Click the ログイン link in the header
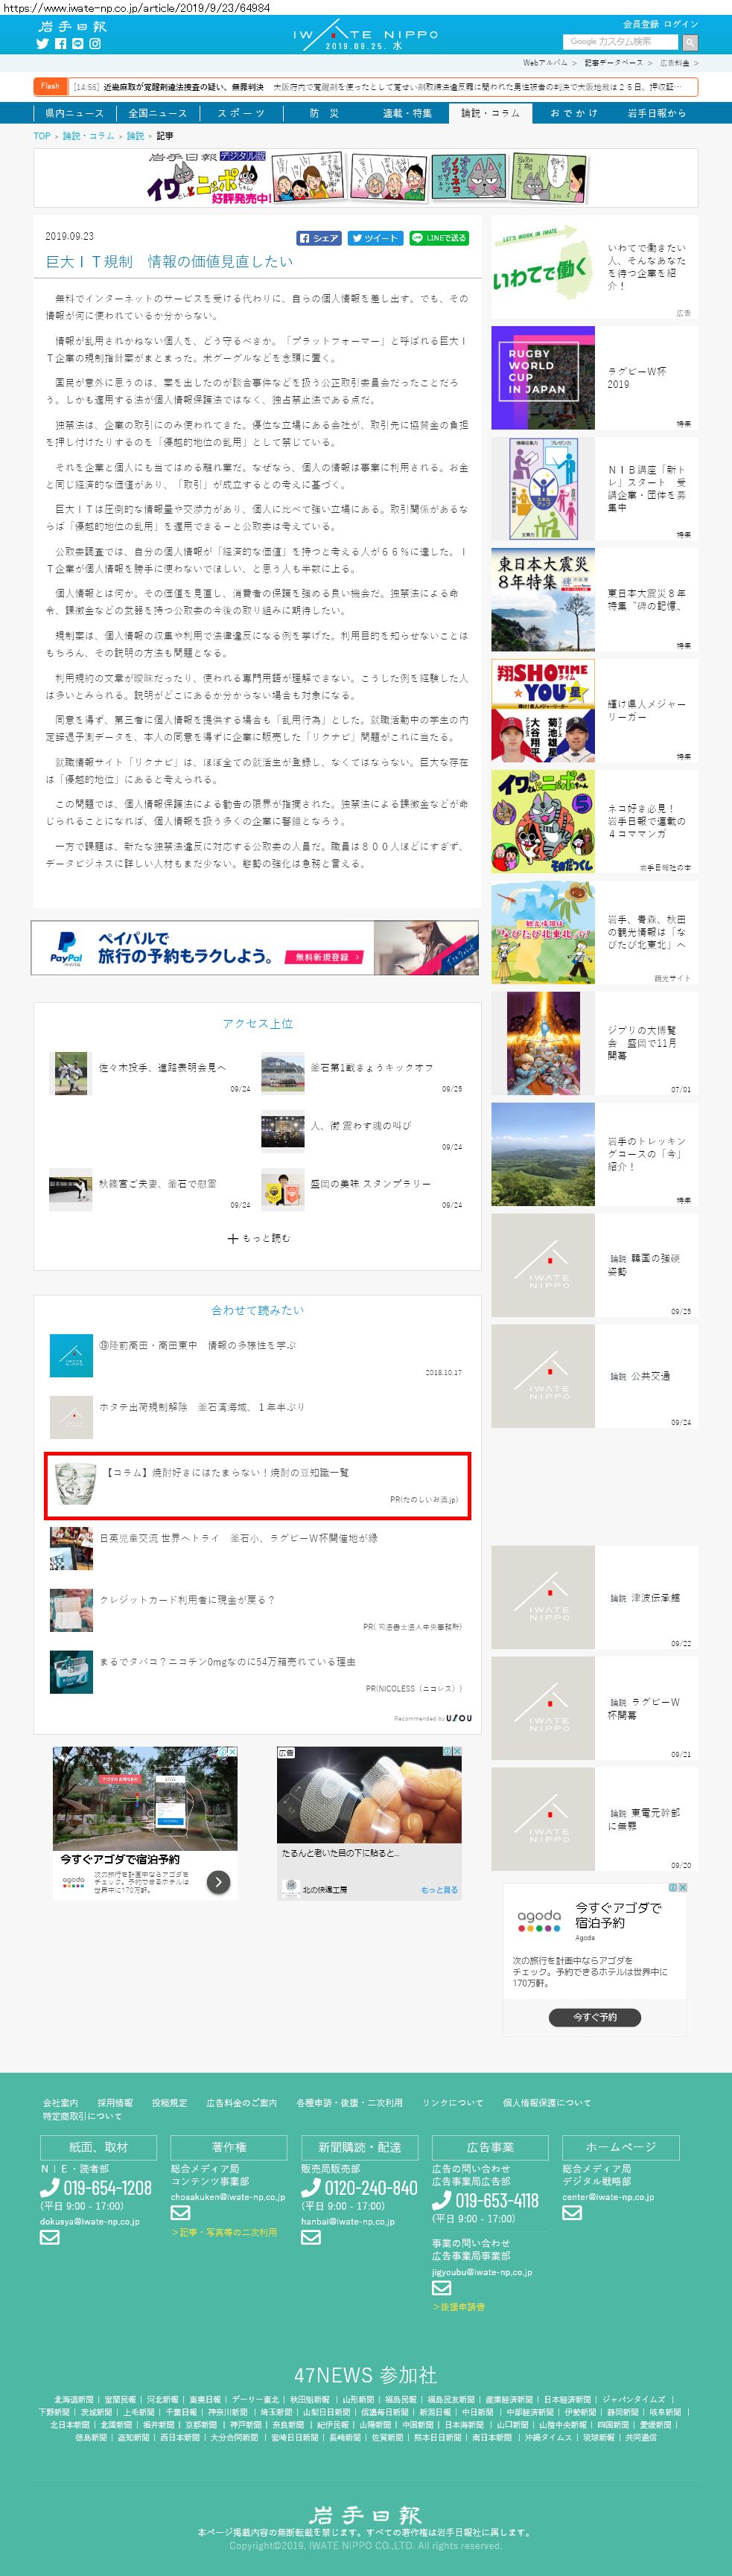732x2576 pixels. tap(681, 24)
